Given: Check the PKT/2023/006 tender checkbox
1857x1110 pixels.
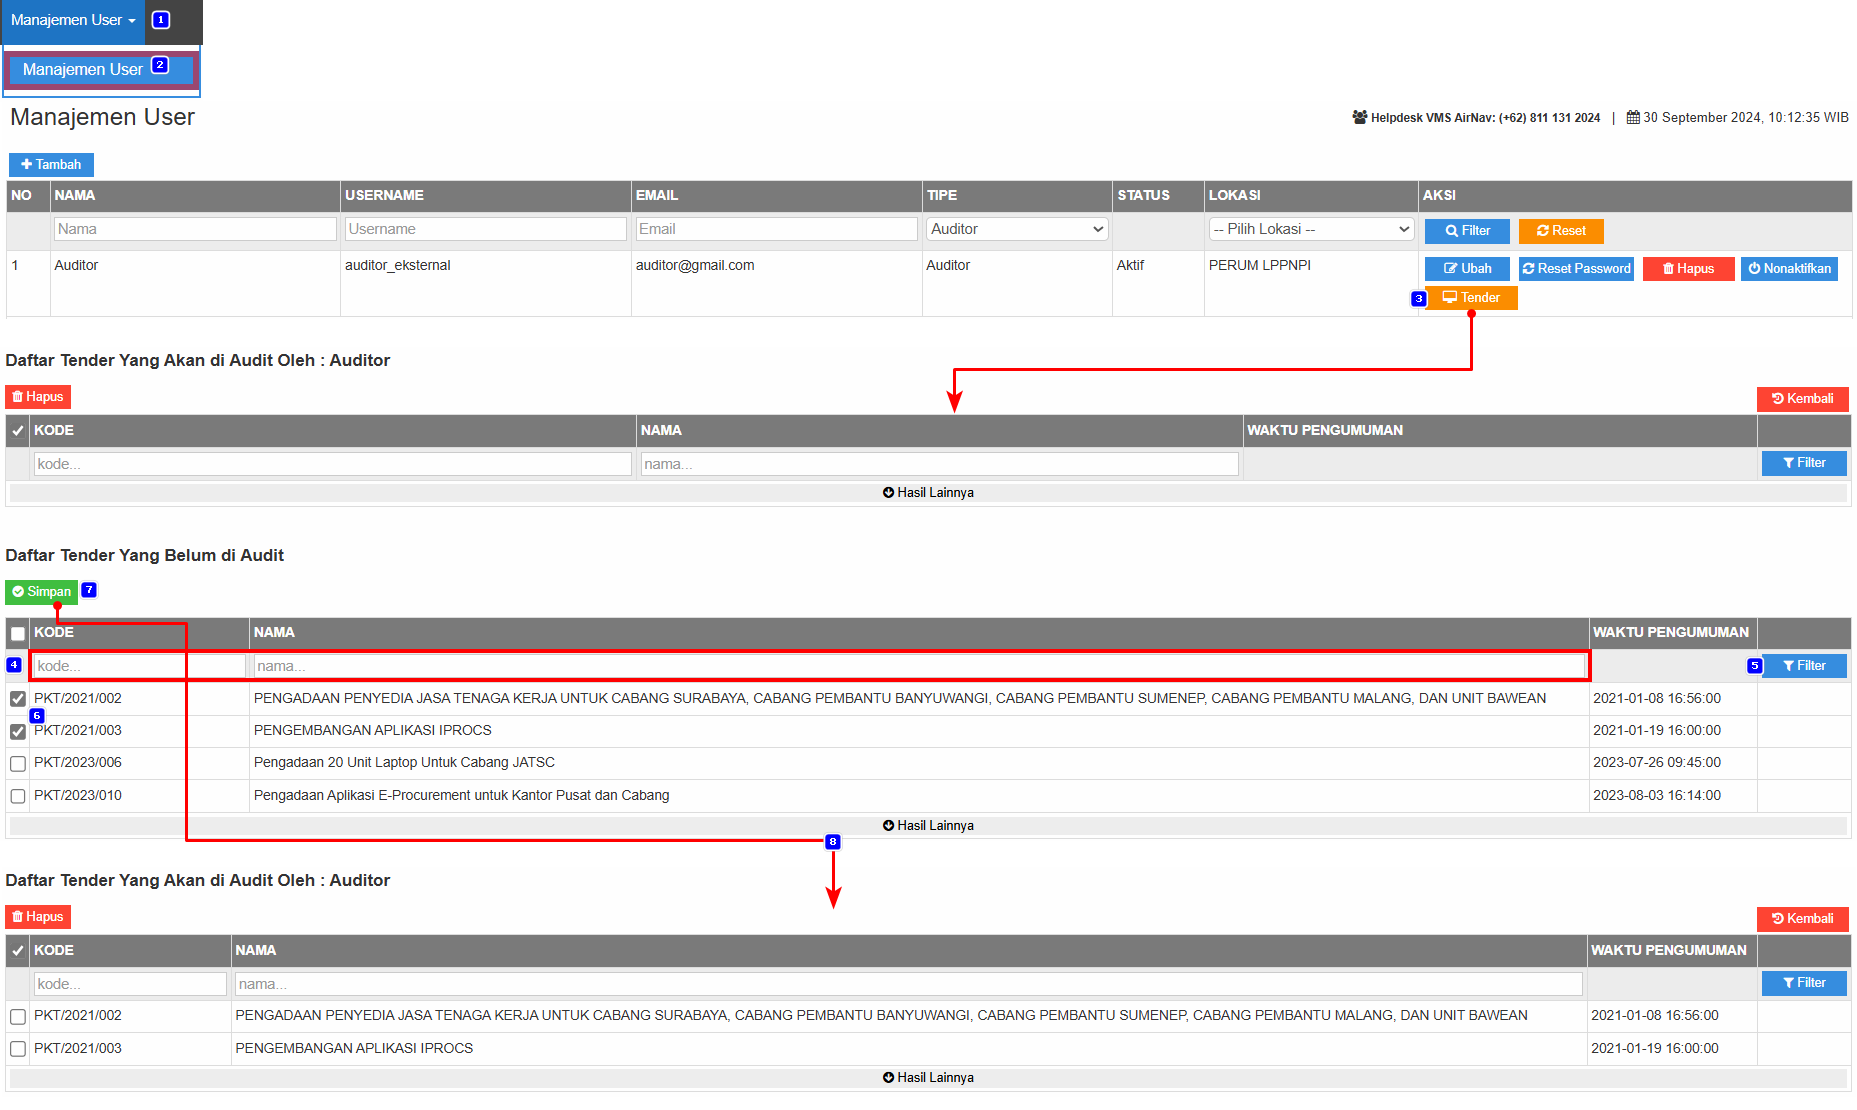Looking at the screenshot, I should click(x=18, y=764).
